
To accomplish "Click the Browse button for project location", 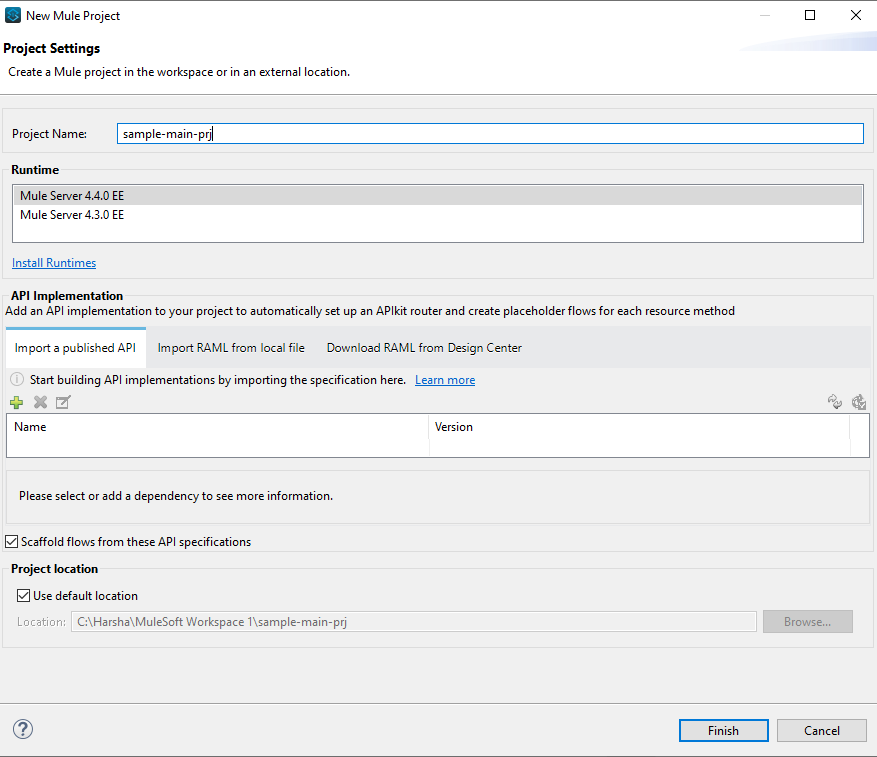I will pyautogui.click(x=807, y=620).
